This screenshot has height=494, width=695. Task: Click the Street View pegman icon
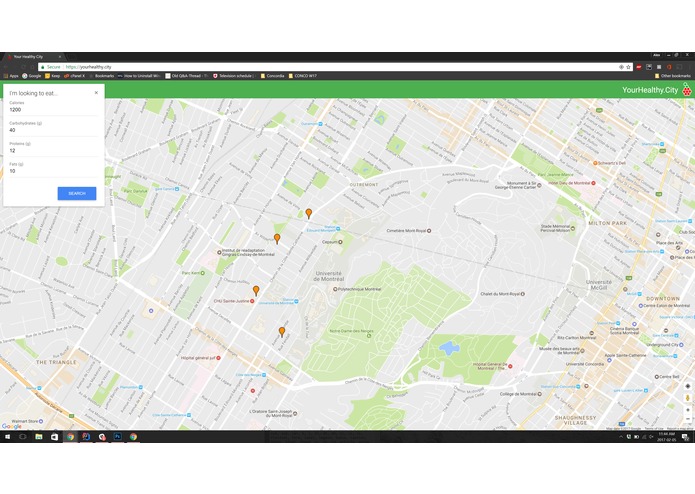[x=687, y=398]
